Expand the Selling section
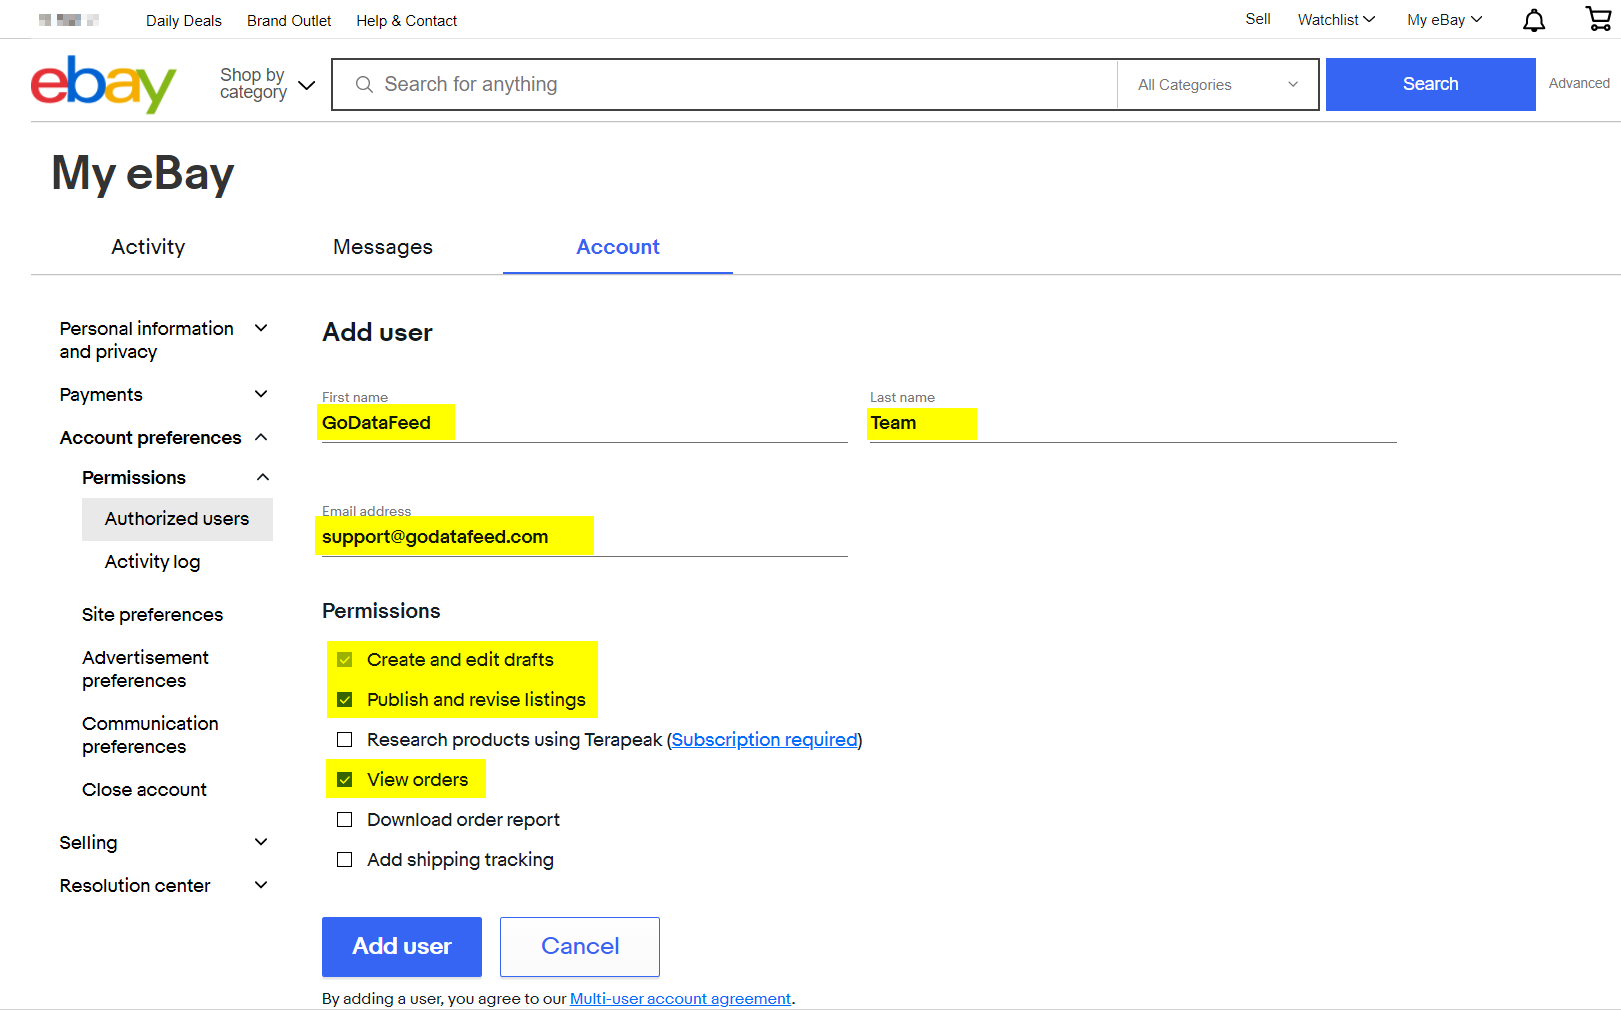1621x1010 pixels. tap(164, 843)
